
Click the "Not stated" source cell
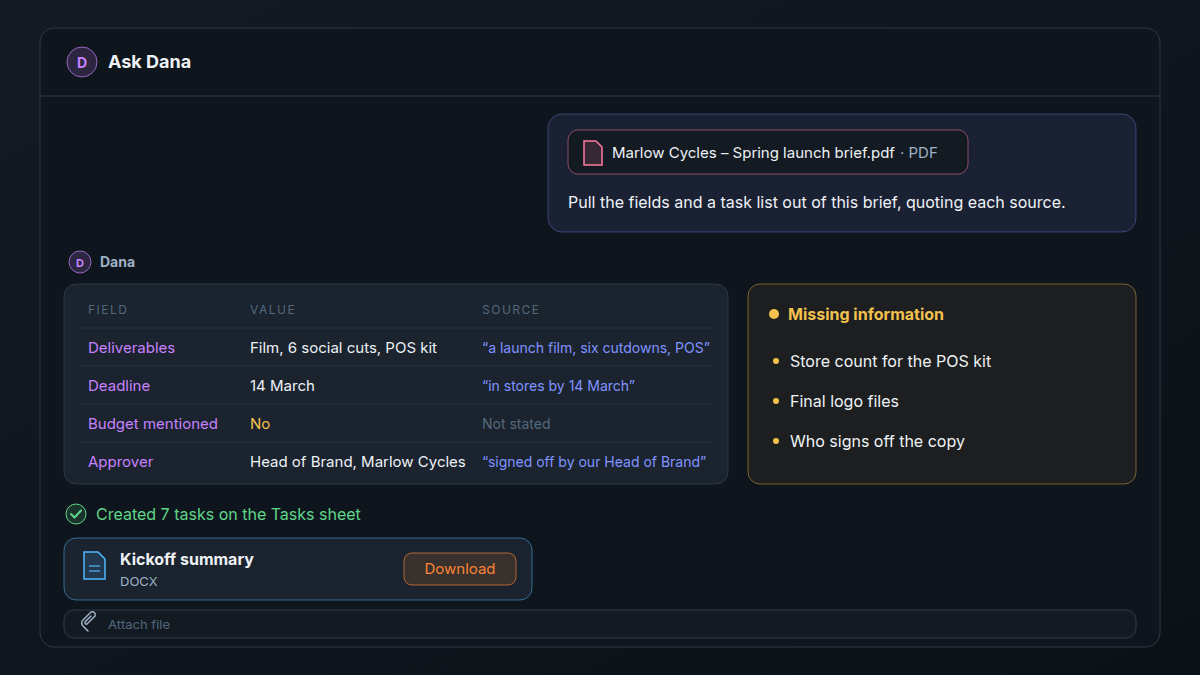pyautogui.click(x=516, y=424)
